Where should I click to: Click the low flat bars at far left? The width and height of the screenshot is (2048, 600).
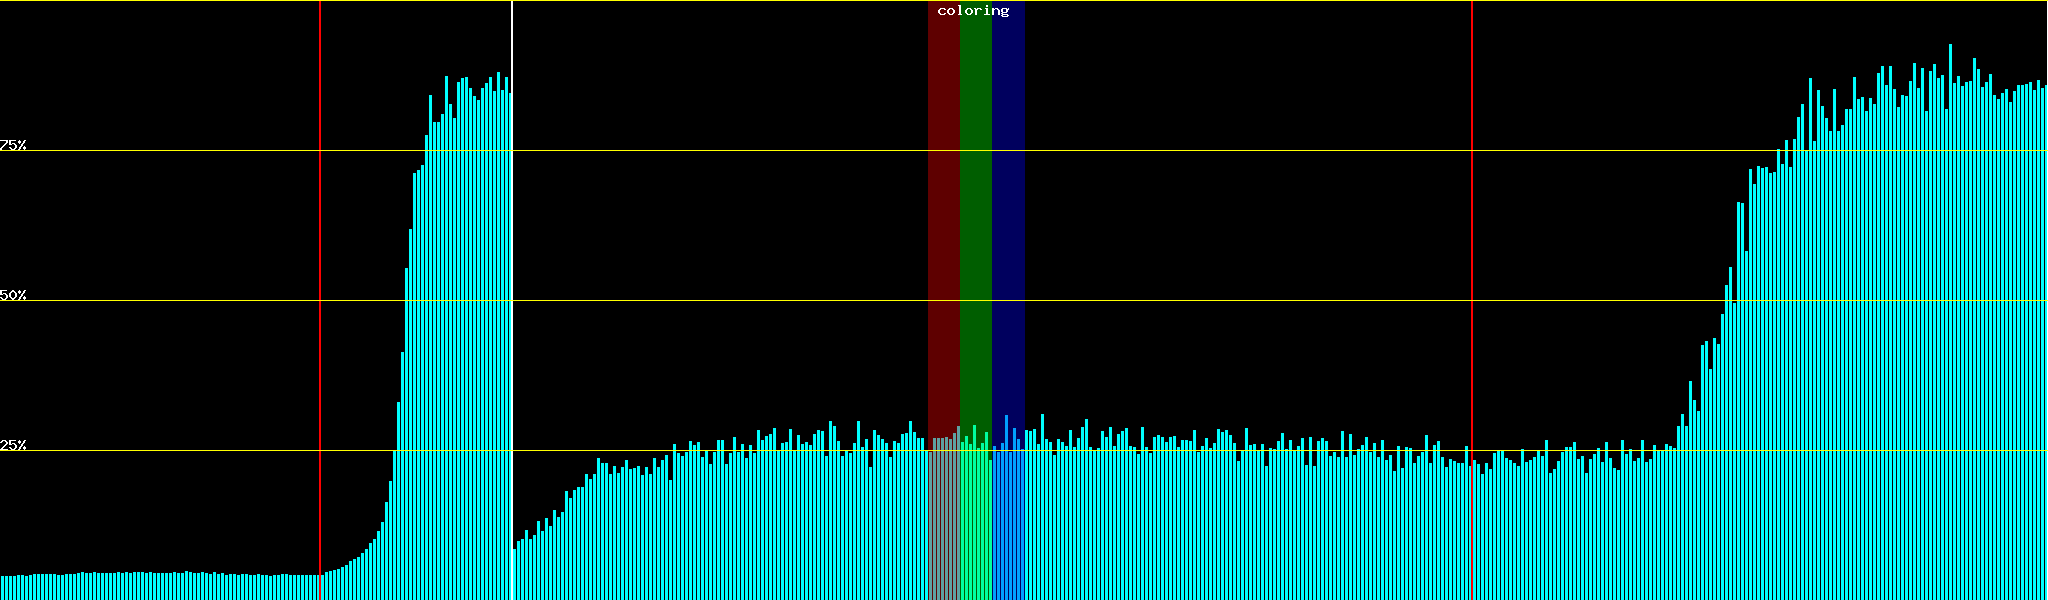click(150, 587)
